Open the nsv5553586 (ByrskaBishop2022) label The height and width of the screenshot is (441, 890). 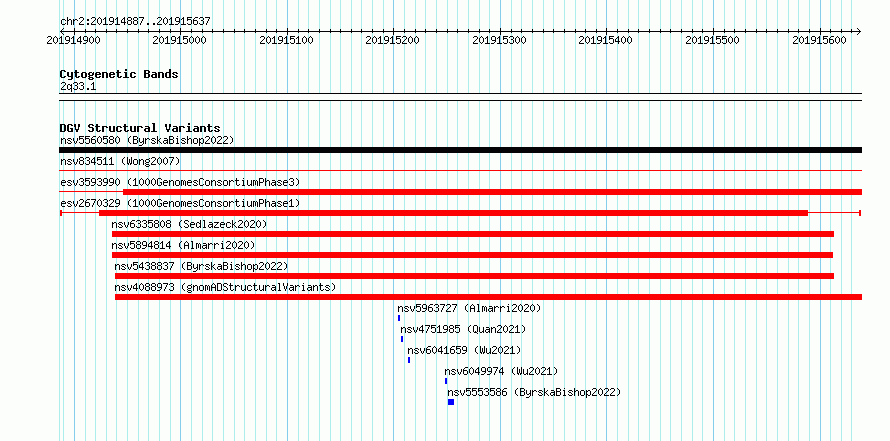pyautogui.click(x=534, y=392)
